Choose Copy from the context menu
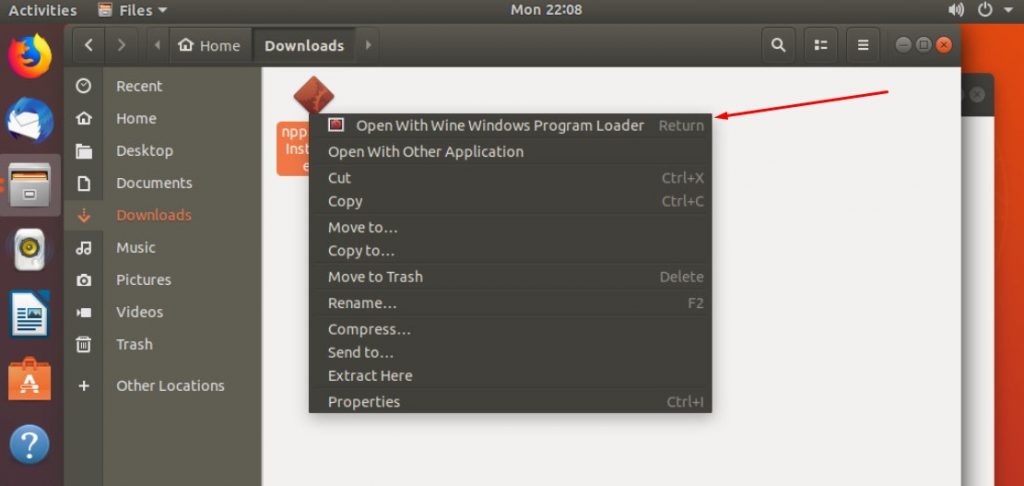Viewport: 1024px width, 486px height. click(510, 201)
